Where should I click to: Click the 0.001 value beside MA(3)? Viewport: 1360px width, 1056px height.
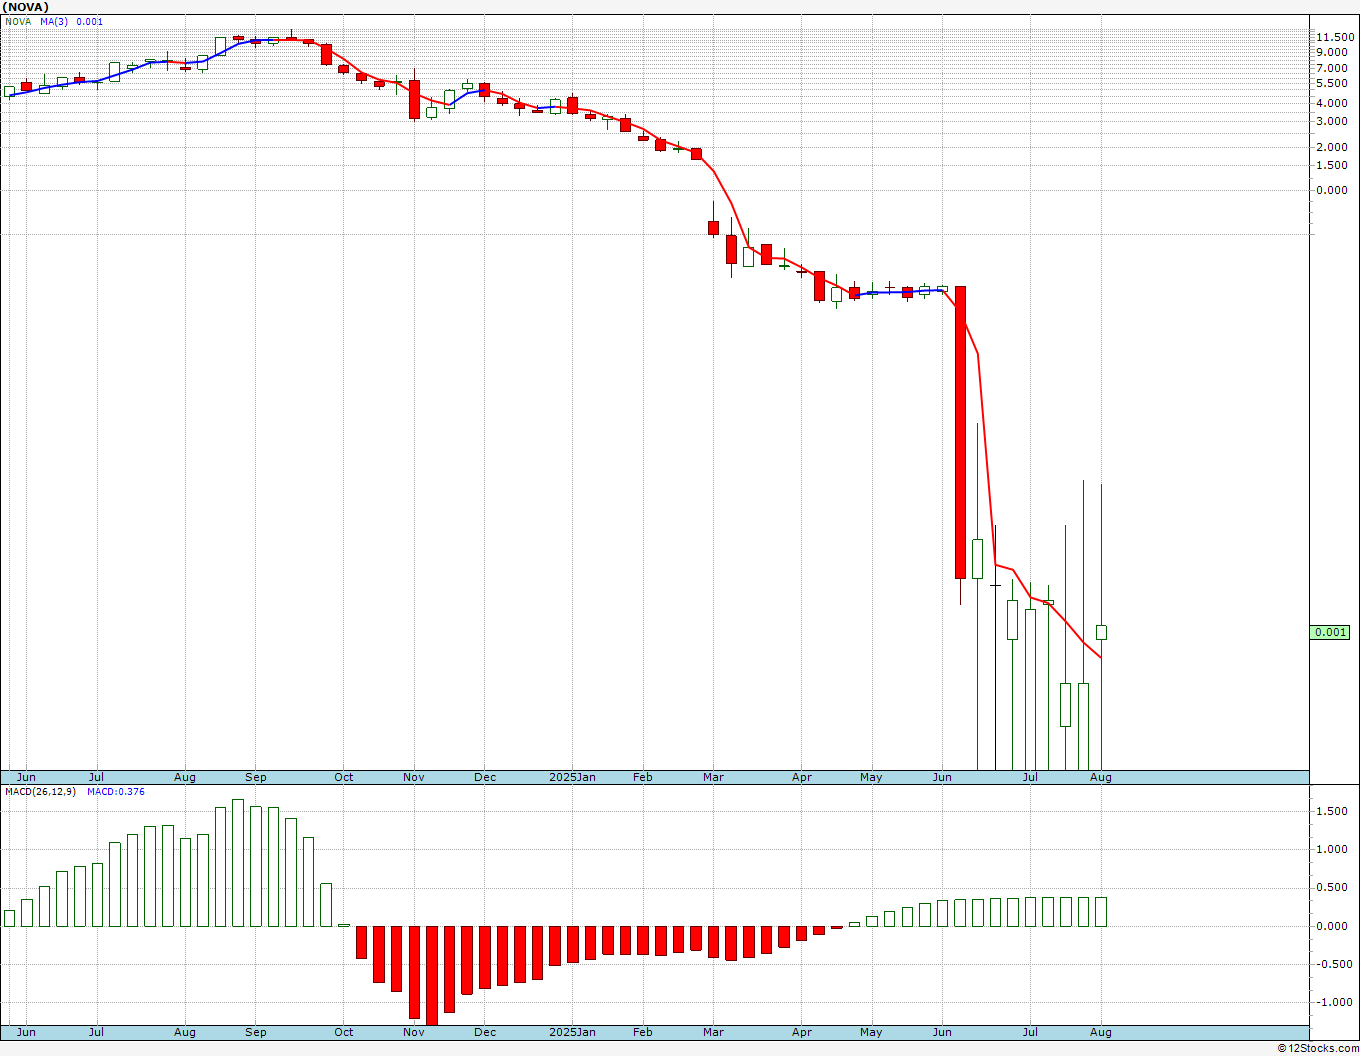(90, 22)
